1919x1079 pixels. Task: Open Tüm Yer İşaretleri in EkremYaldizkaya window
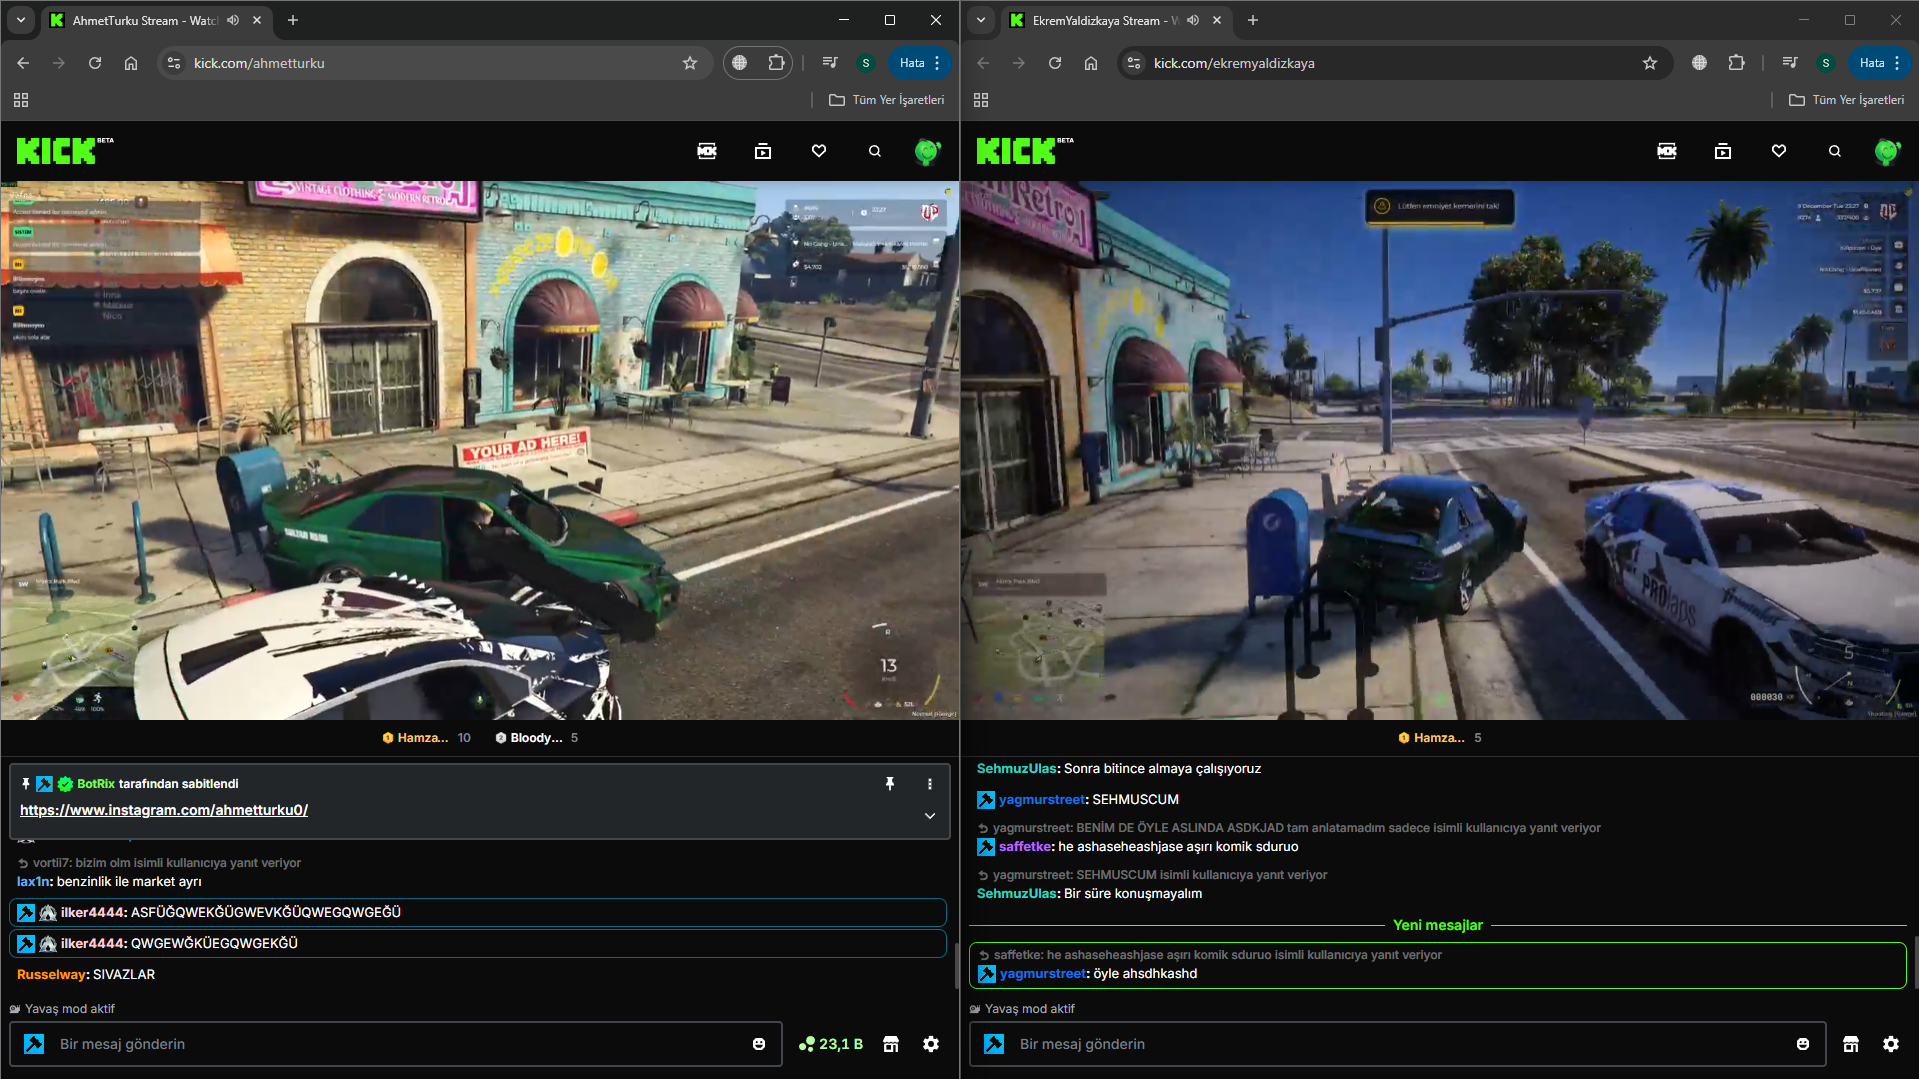coord(1847,100)
